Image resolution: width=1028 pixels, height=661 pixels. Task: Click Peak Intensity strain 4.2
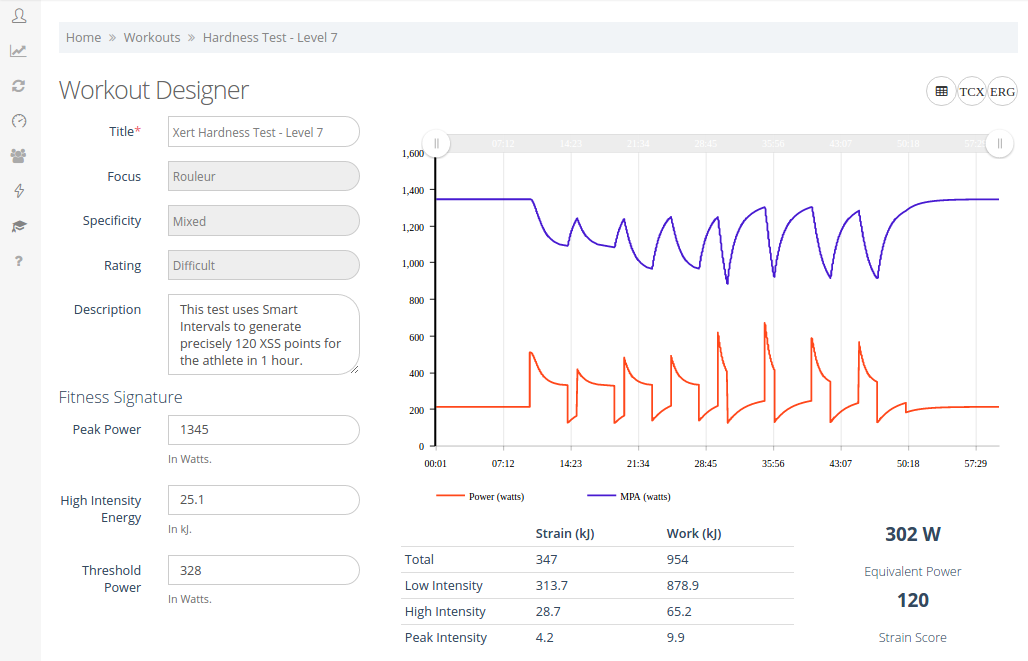tap(544, 637)
